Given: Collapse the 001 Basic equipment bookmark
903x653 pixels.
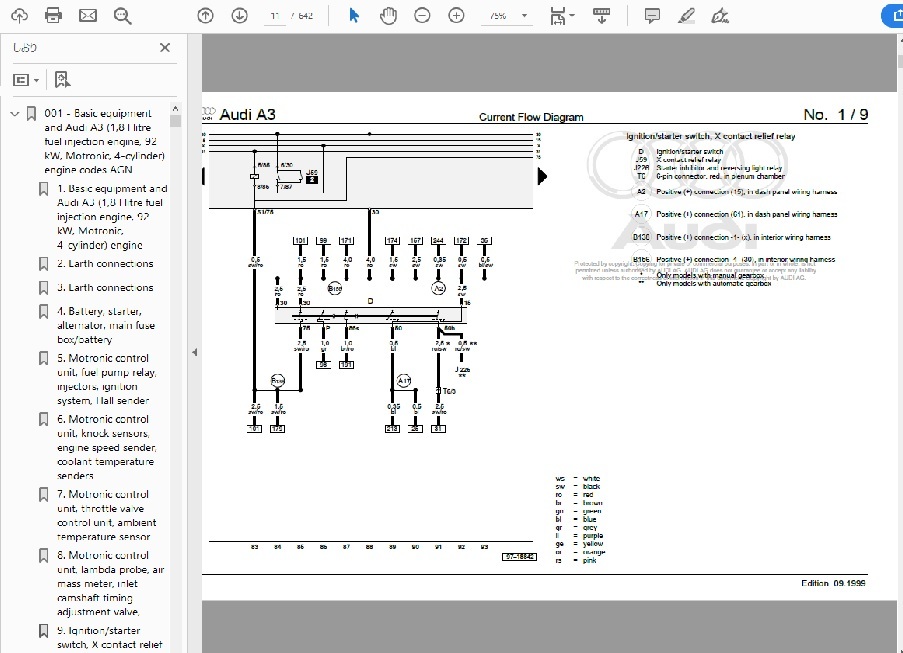Looking at the screenshot, I should pyautogui.click(x=15, y=113).
